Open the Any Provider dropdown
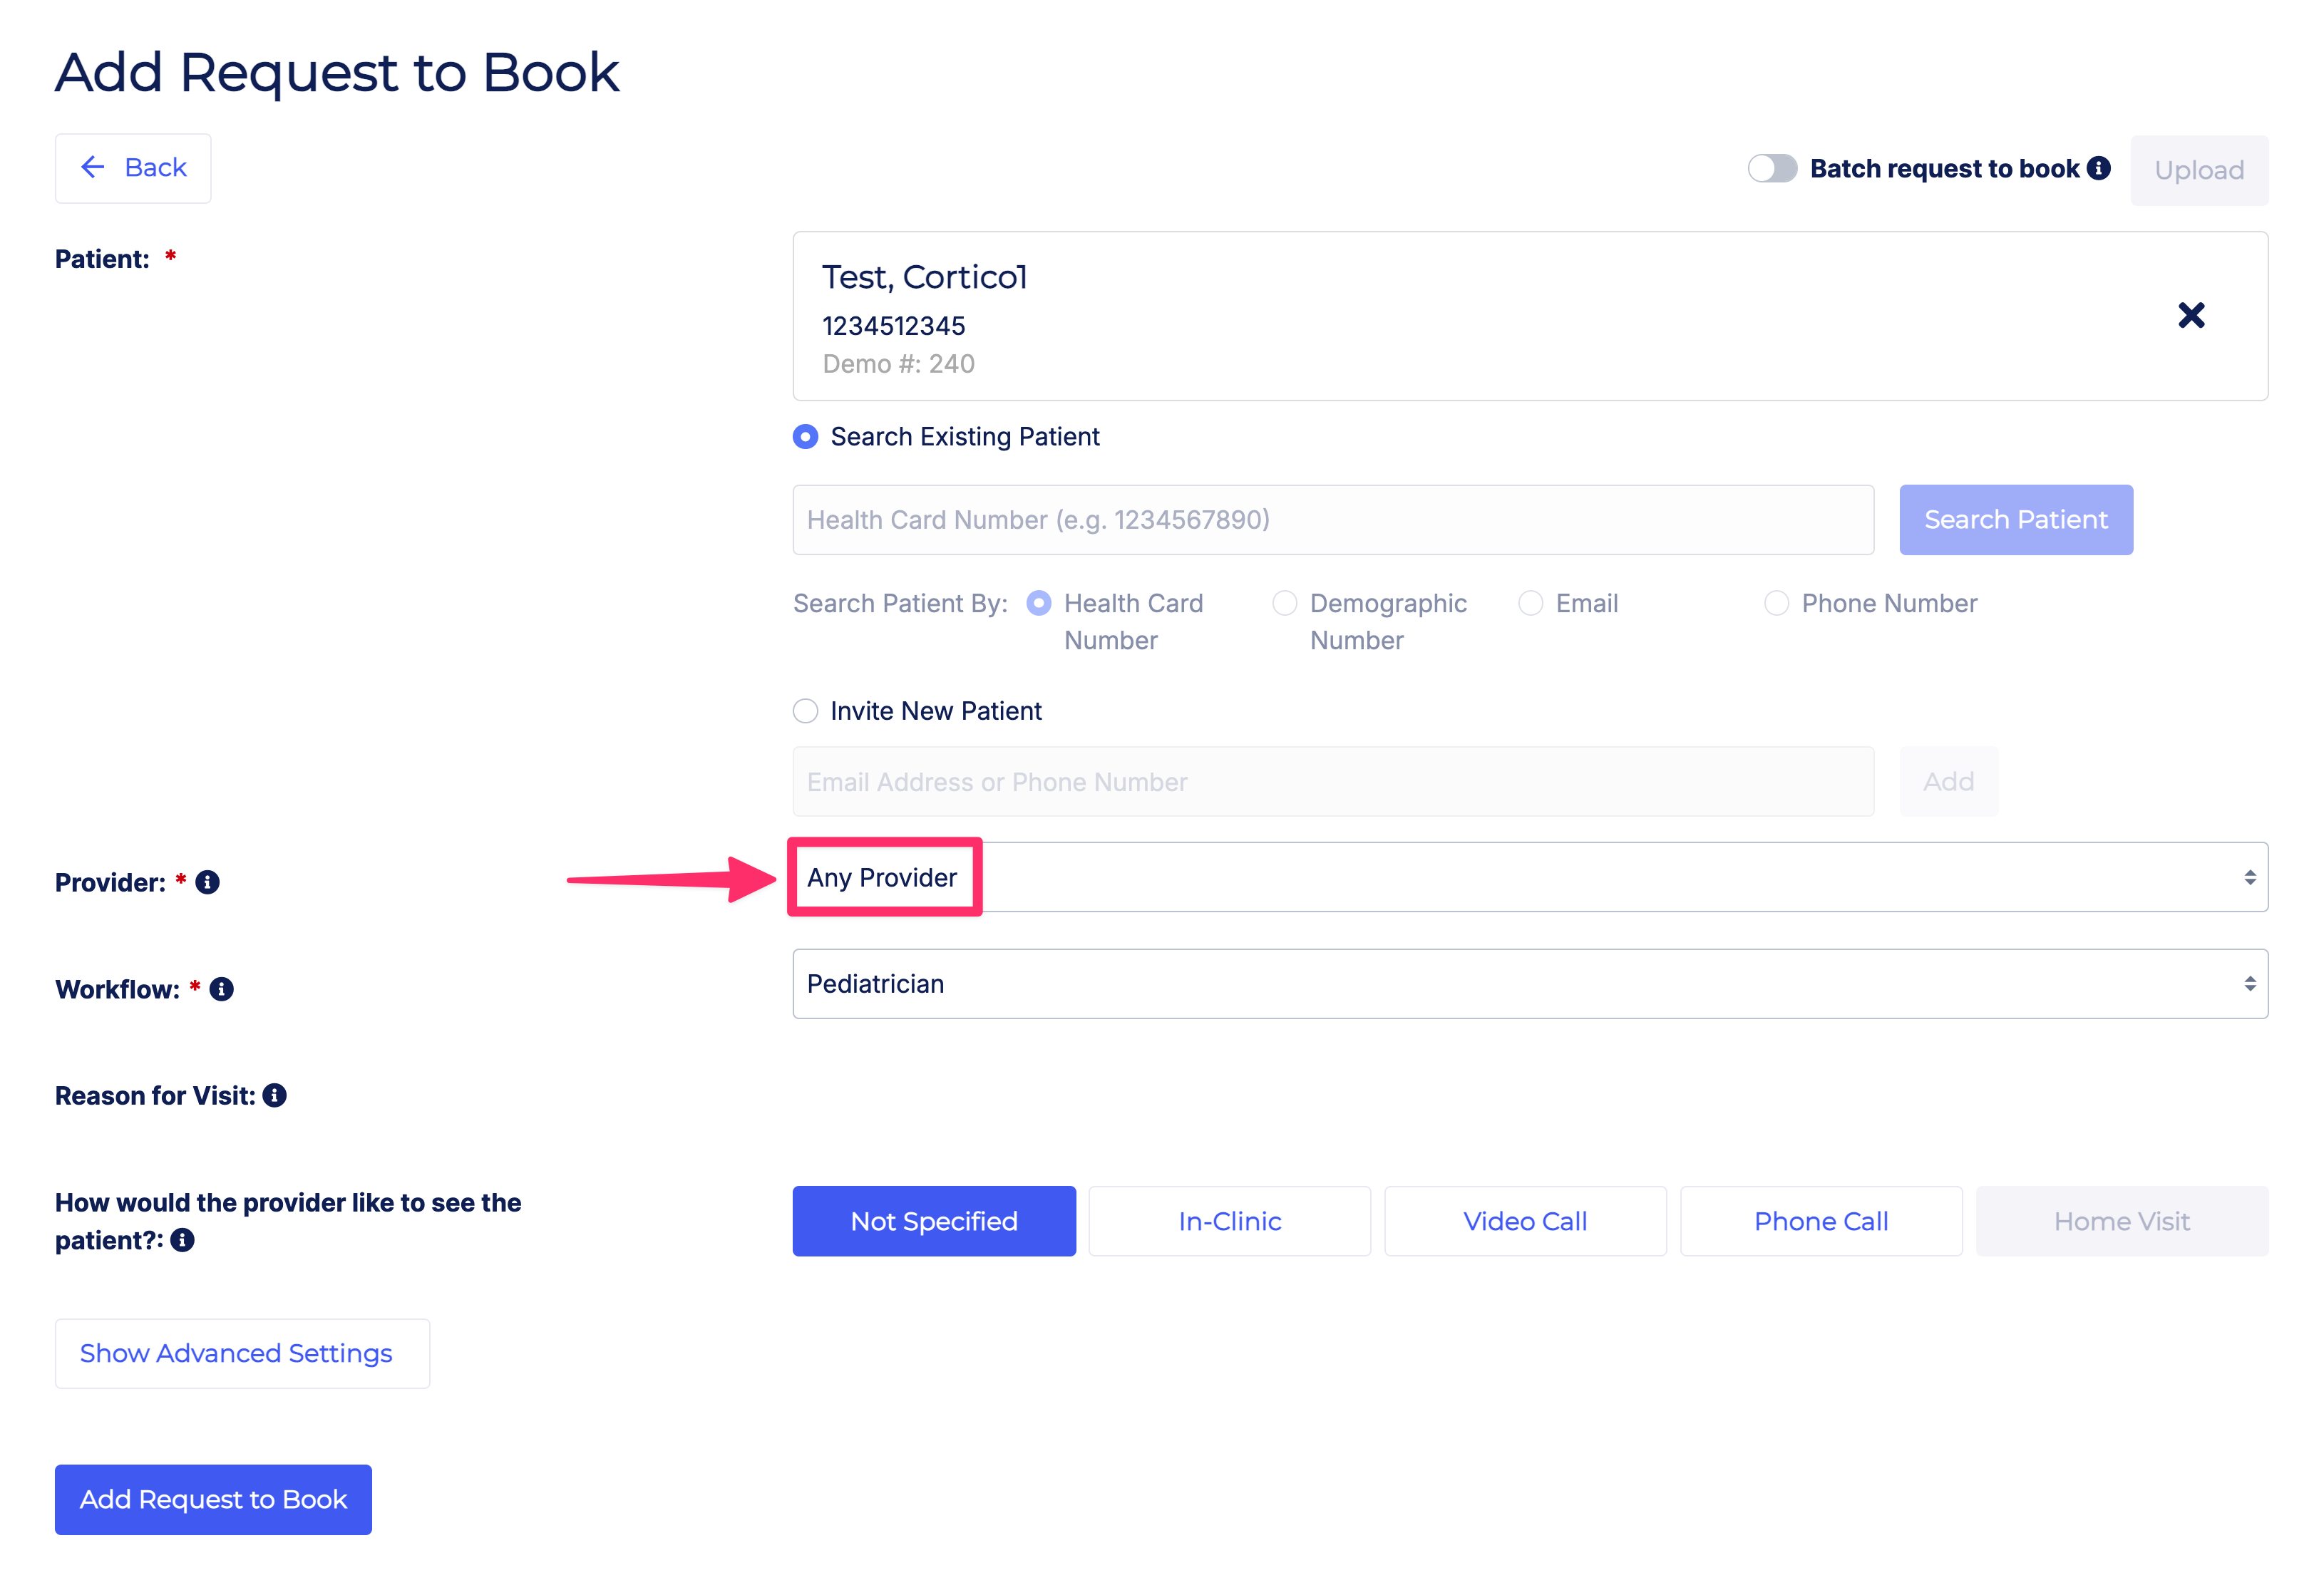This screenshot has height=1595, width=2324. [1529, 877]
